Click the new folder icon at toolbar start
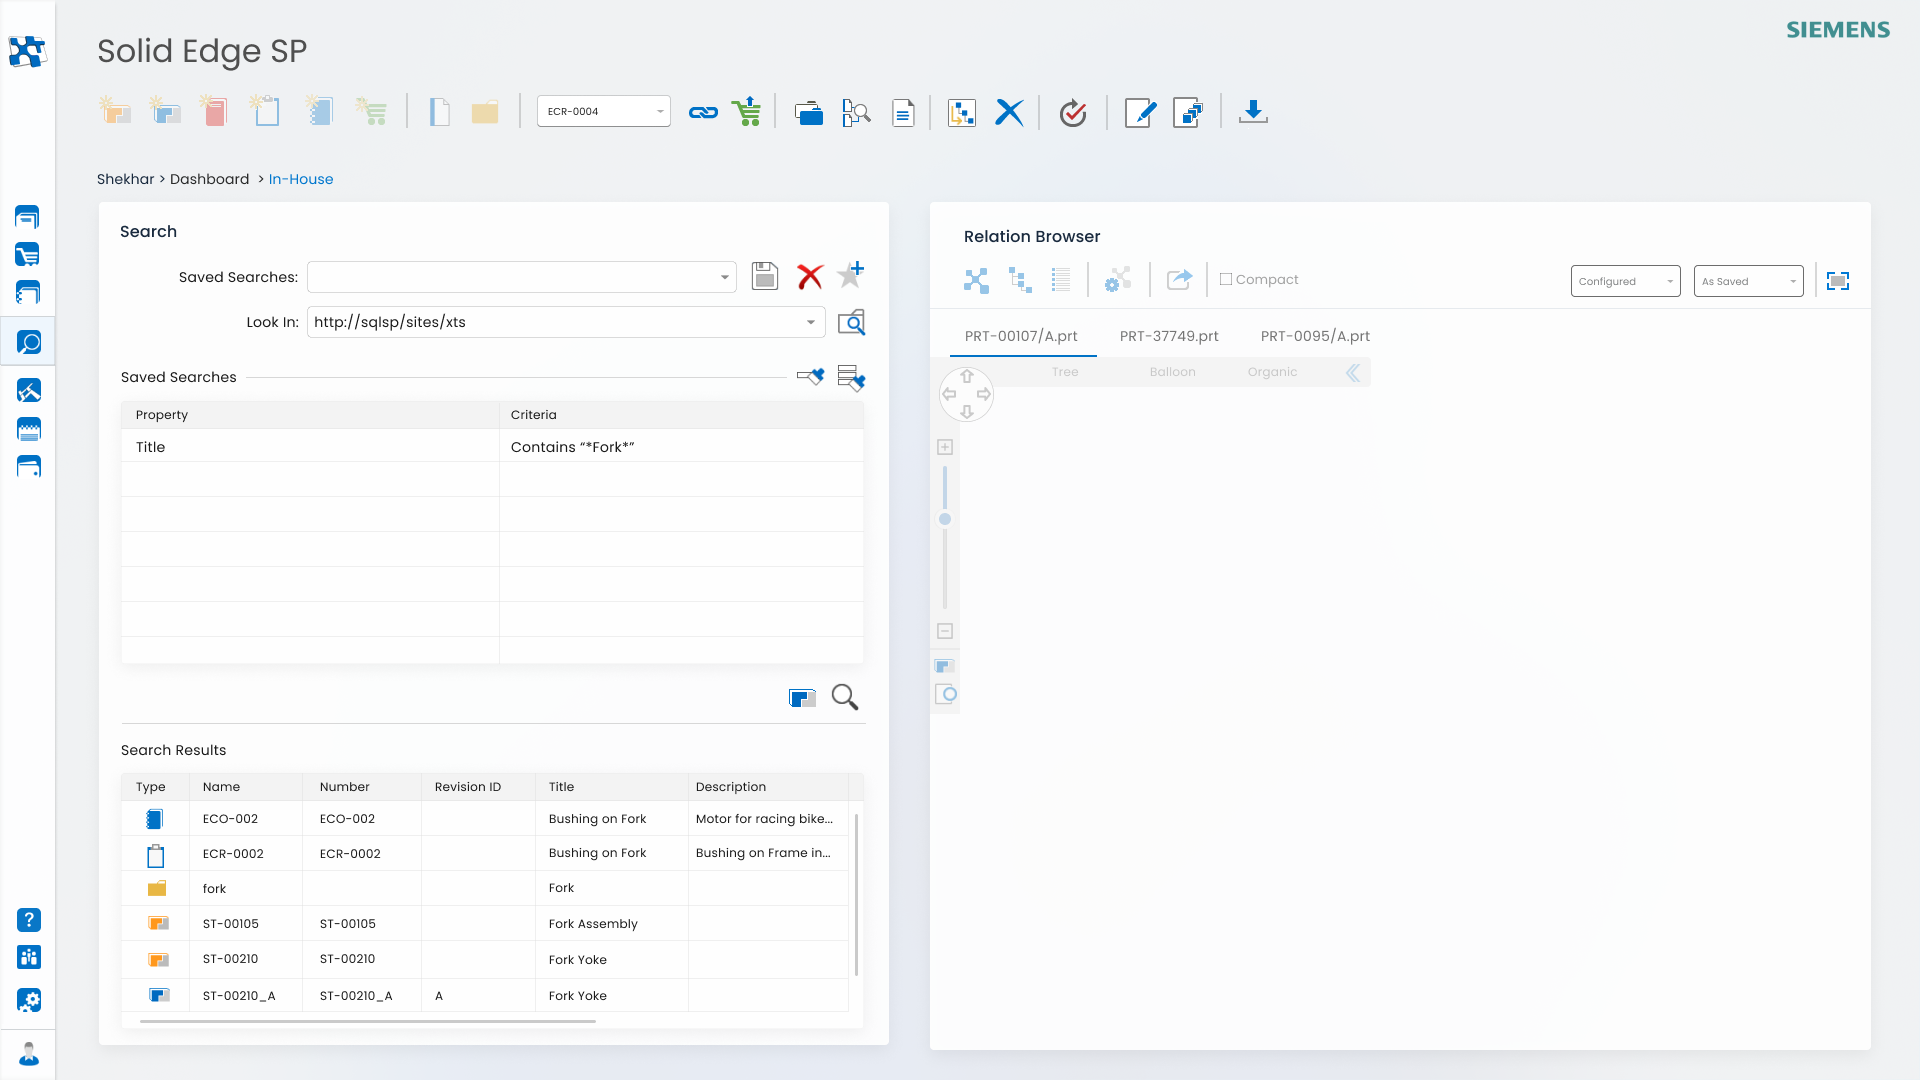Screen dimensions: 1920x1080 pyautogui.click(x=115, y=111)
